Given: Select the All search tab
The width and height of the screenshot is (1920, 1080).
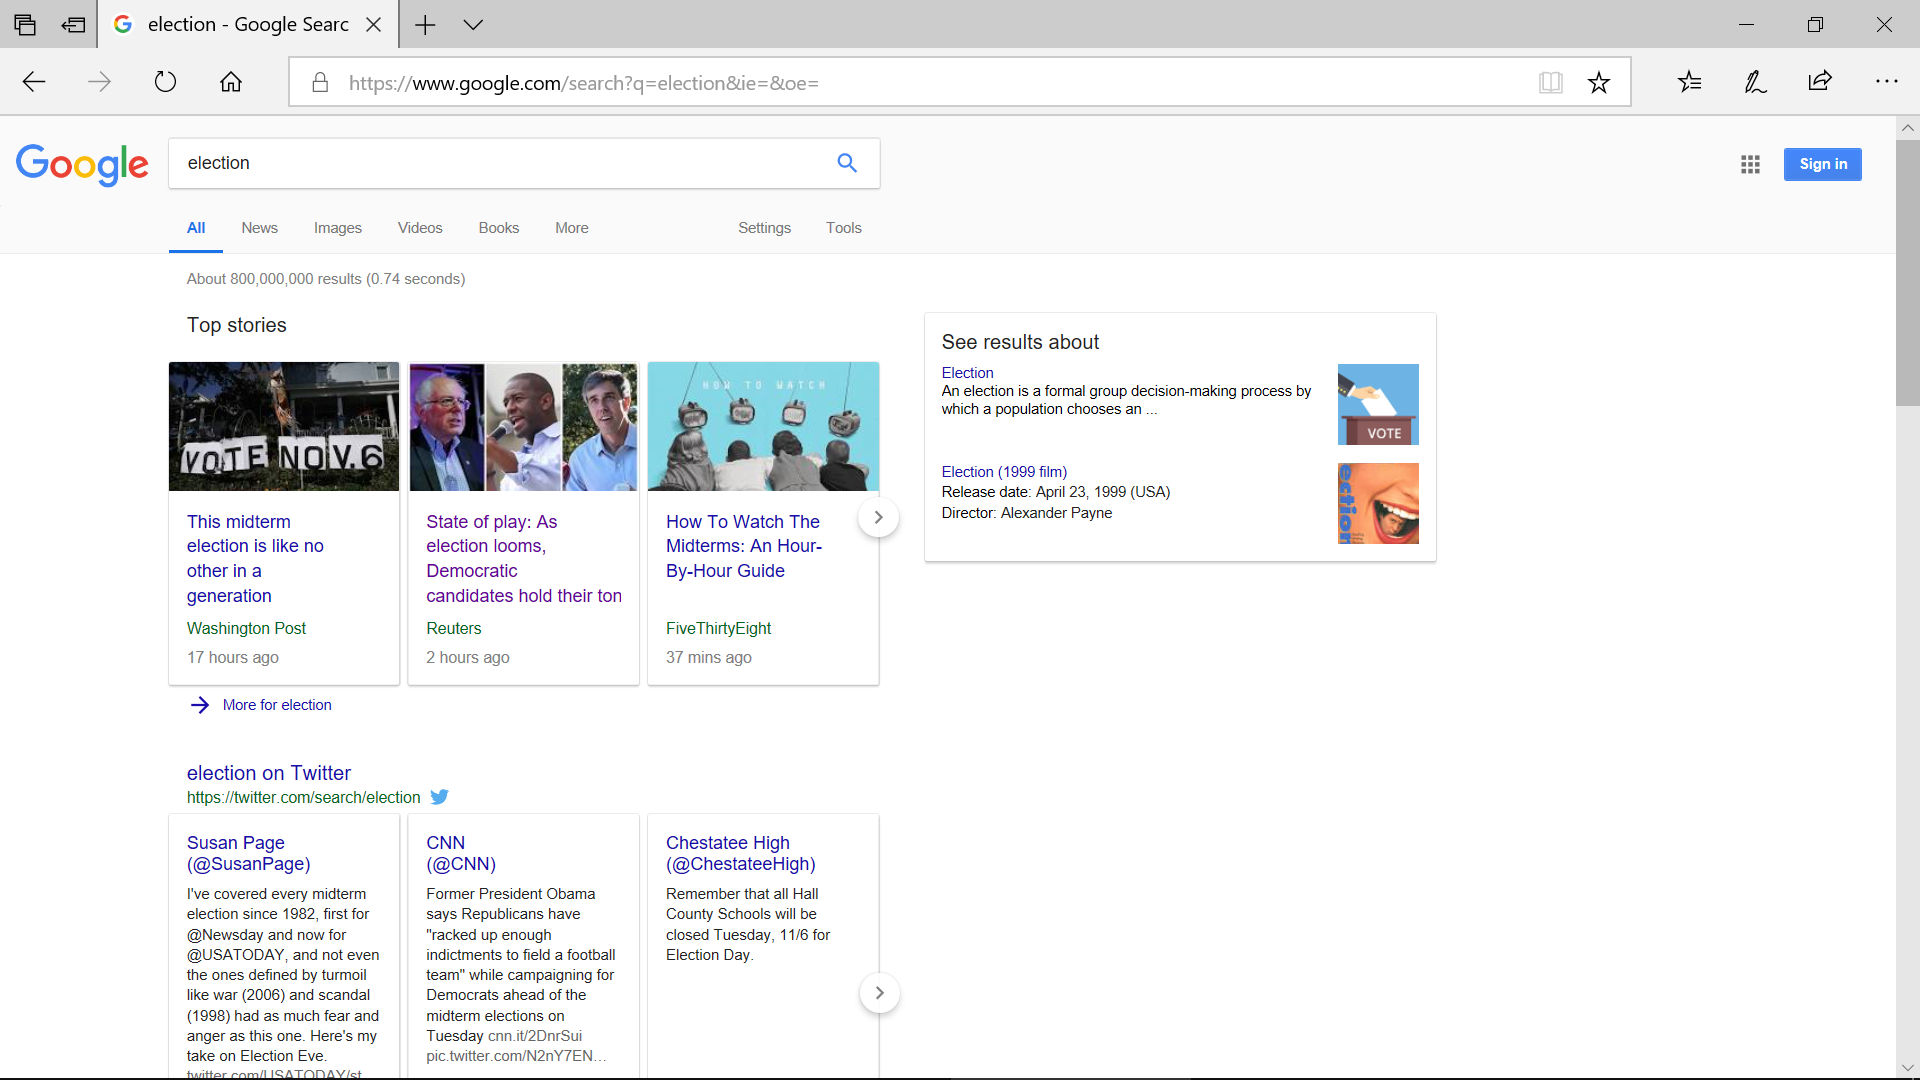Looking at the screenshot, I should point(196,228).
